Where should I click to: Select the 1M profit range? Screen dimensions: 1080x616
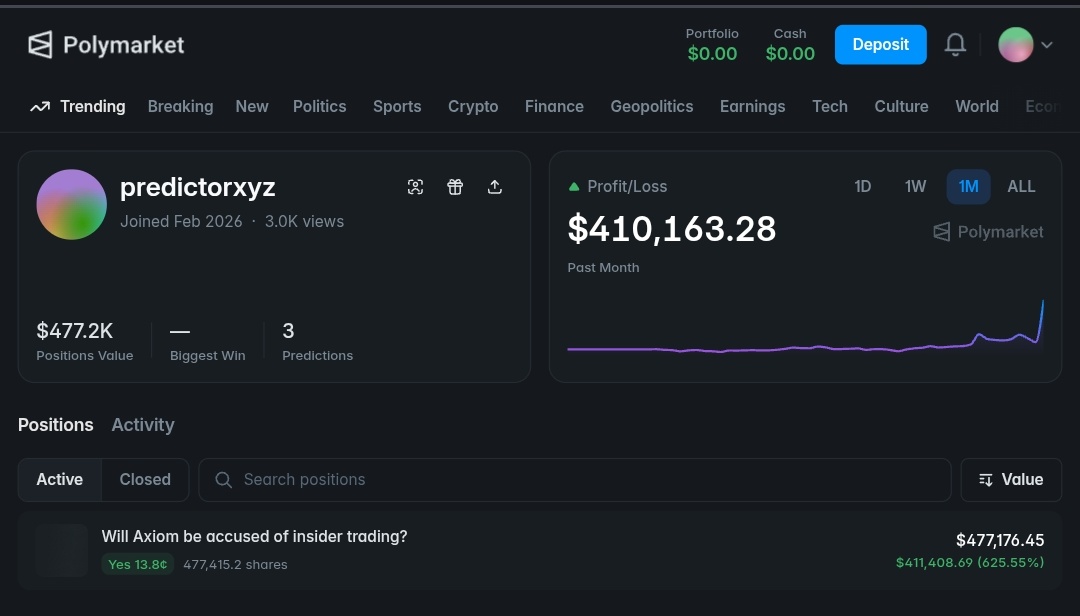[x=968, y=187]
